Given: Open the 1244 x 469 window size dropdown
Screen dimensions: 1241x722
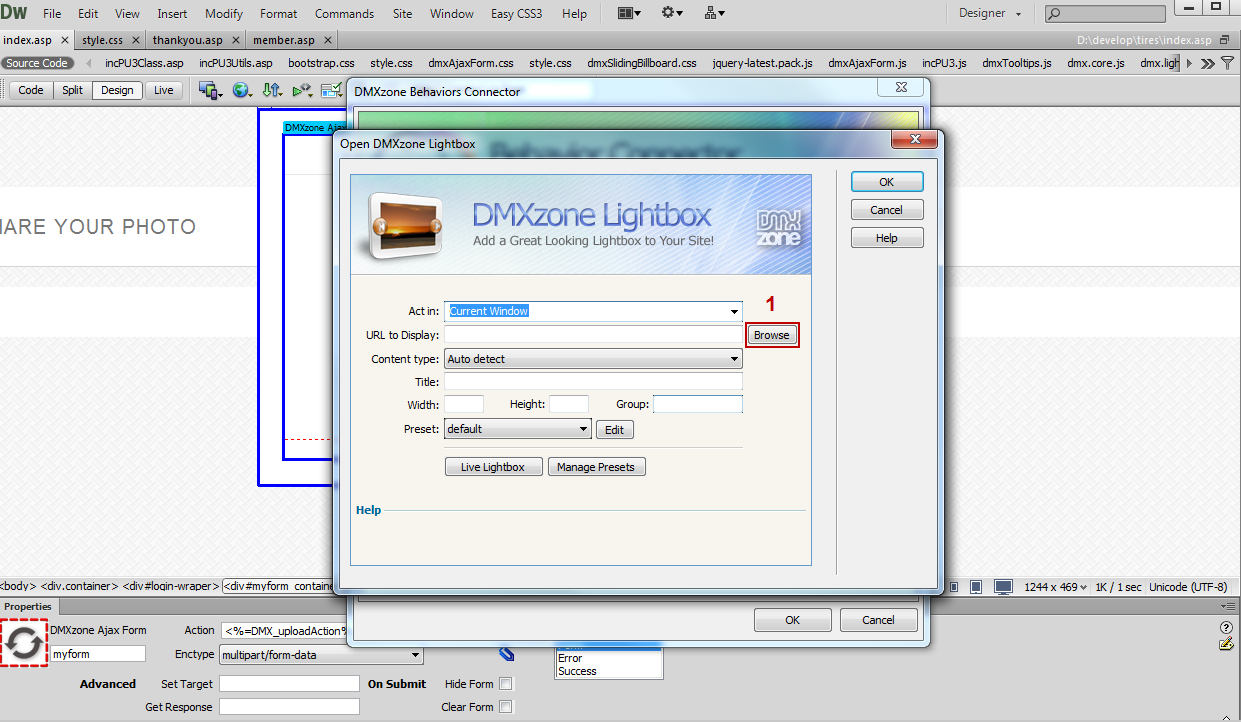Looking at the screenshot, I should pos(1053,587).
